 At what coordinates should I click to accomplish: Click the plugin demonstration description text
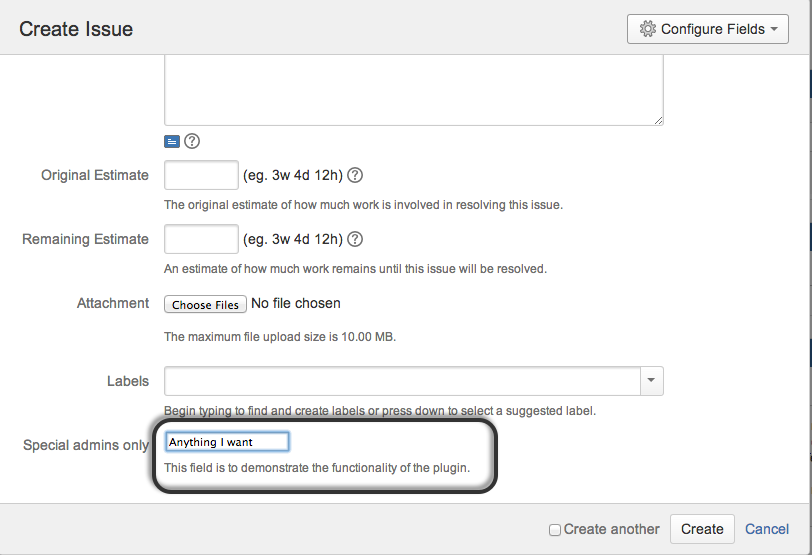pos(317,468)
